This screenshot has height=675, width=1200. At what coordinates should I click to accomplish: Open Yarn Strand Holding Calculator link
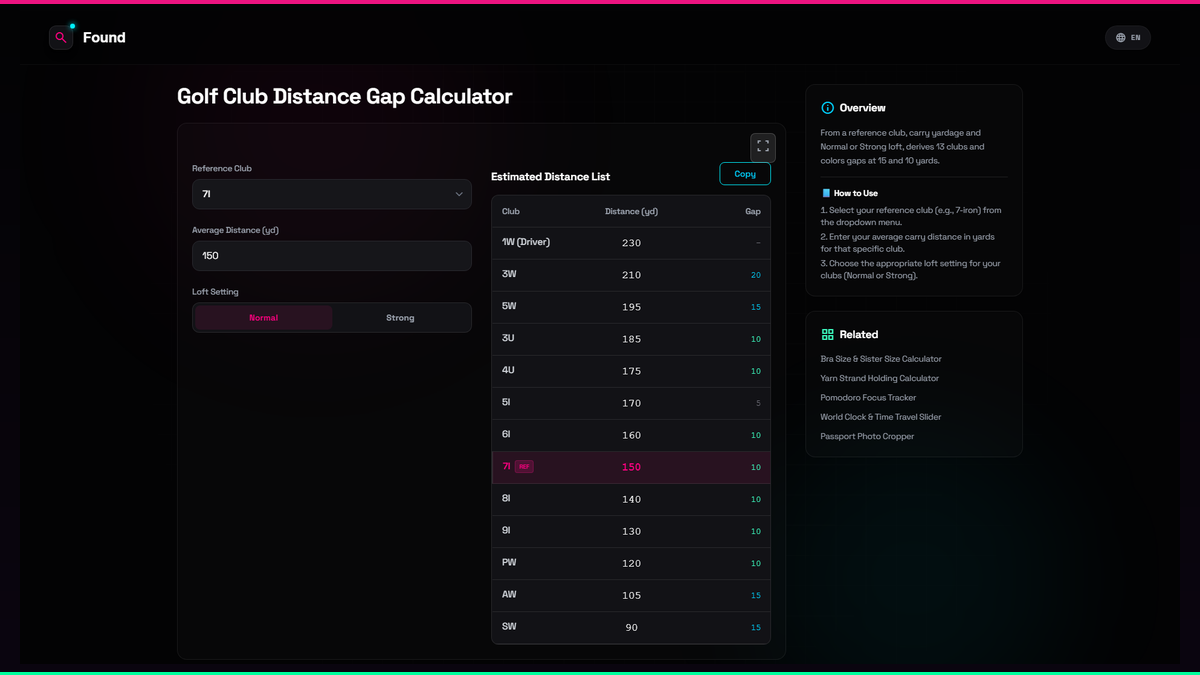[880, 378]
